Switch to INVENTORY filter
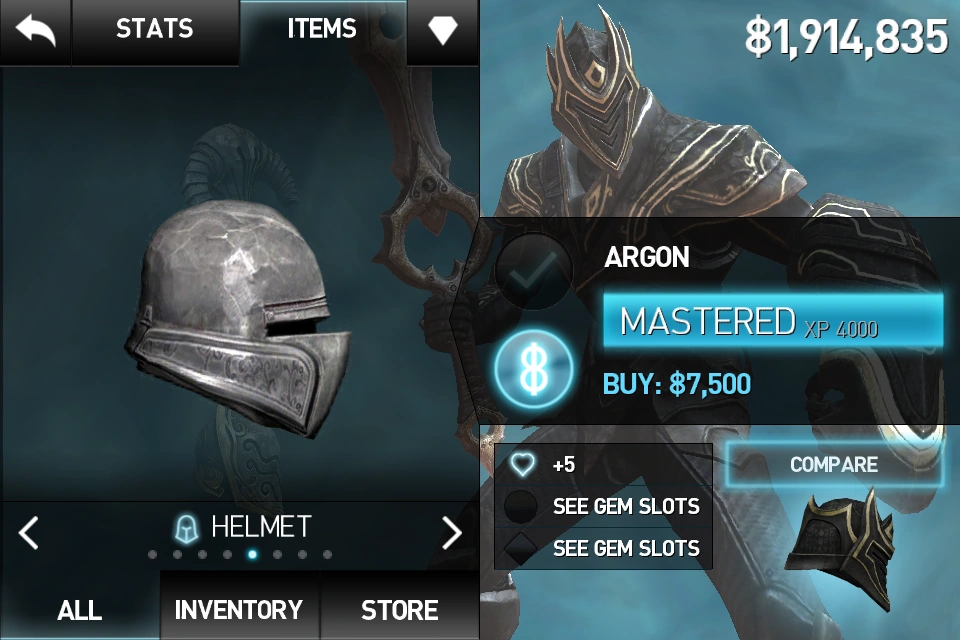The height and width of the screenshot is (640, 960). point(239,610)
